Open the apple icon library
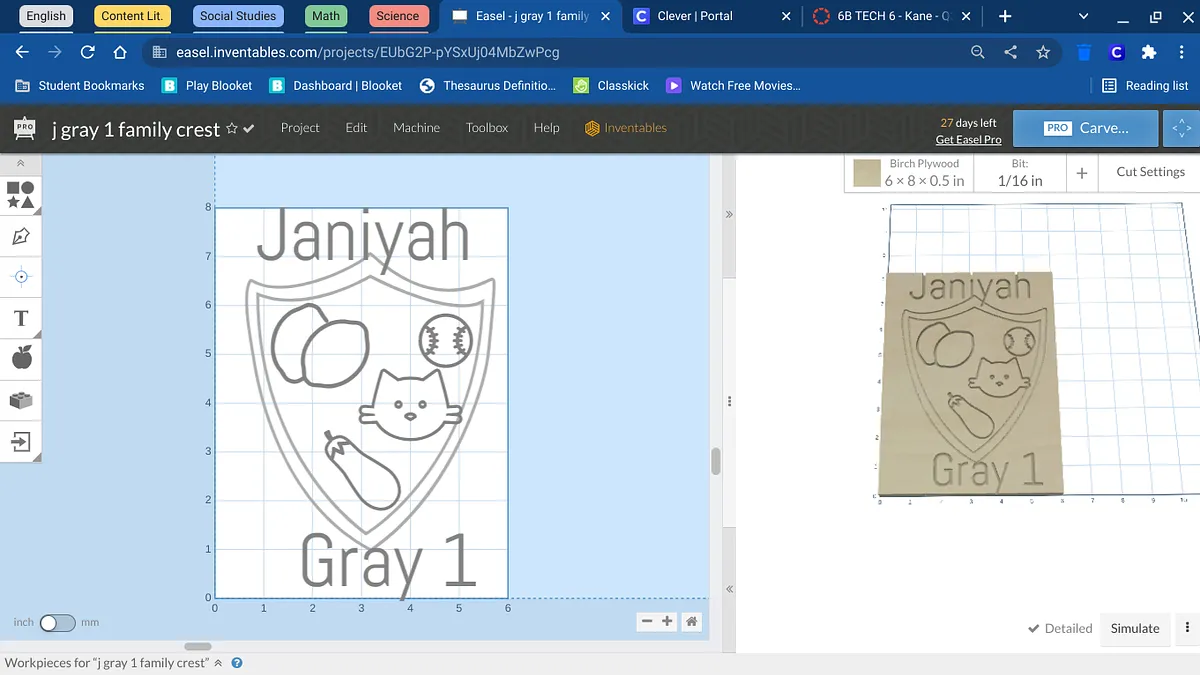The width and height of the screenshot is (1200, 675). pos(21,357)
